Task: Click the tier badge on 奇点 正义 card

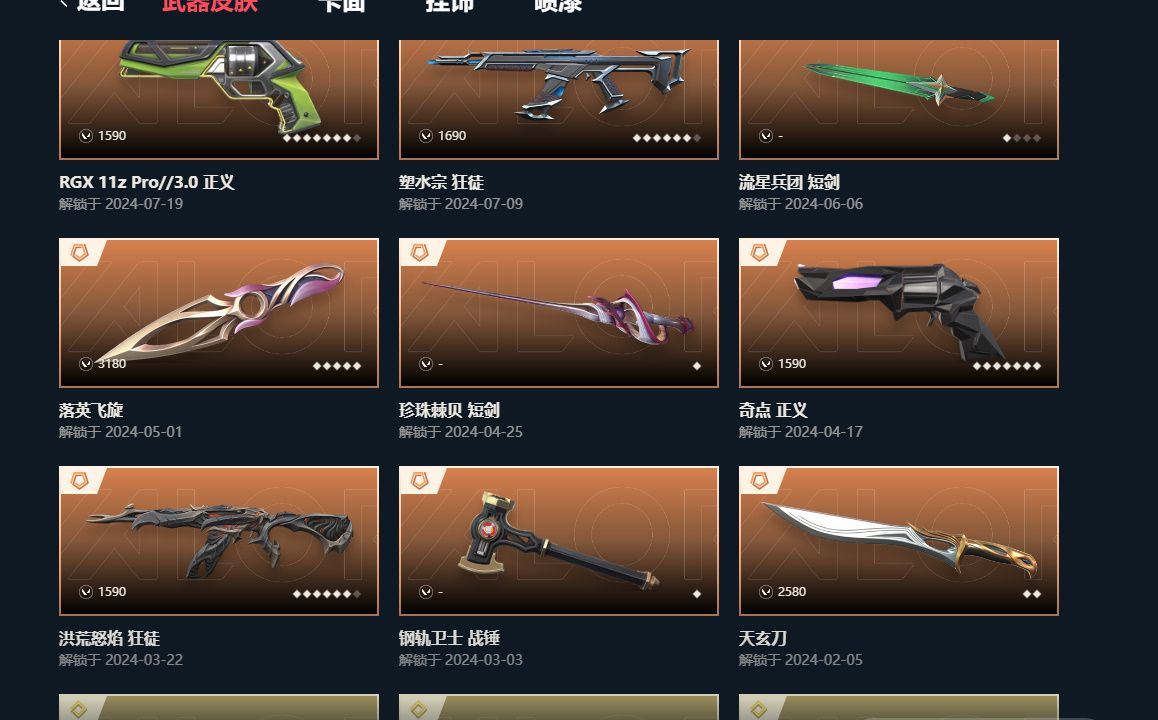Action: [x=758, y=253]
